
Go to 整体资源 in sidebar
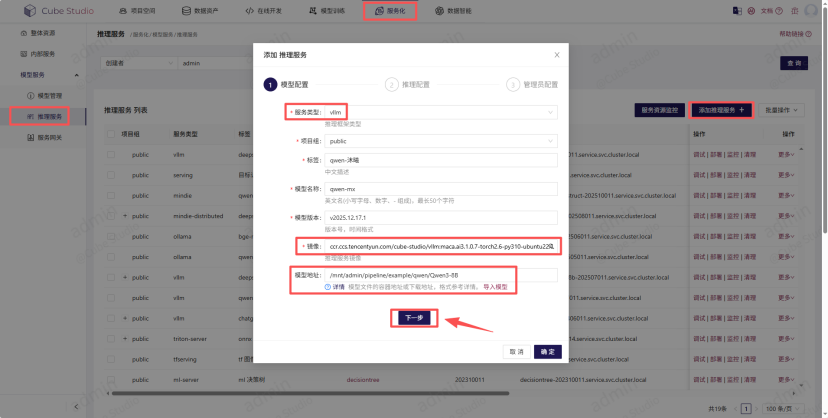(38, 33)
